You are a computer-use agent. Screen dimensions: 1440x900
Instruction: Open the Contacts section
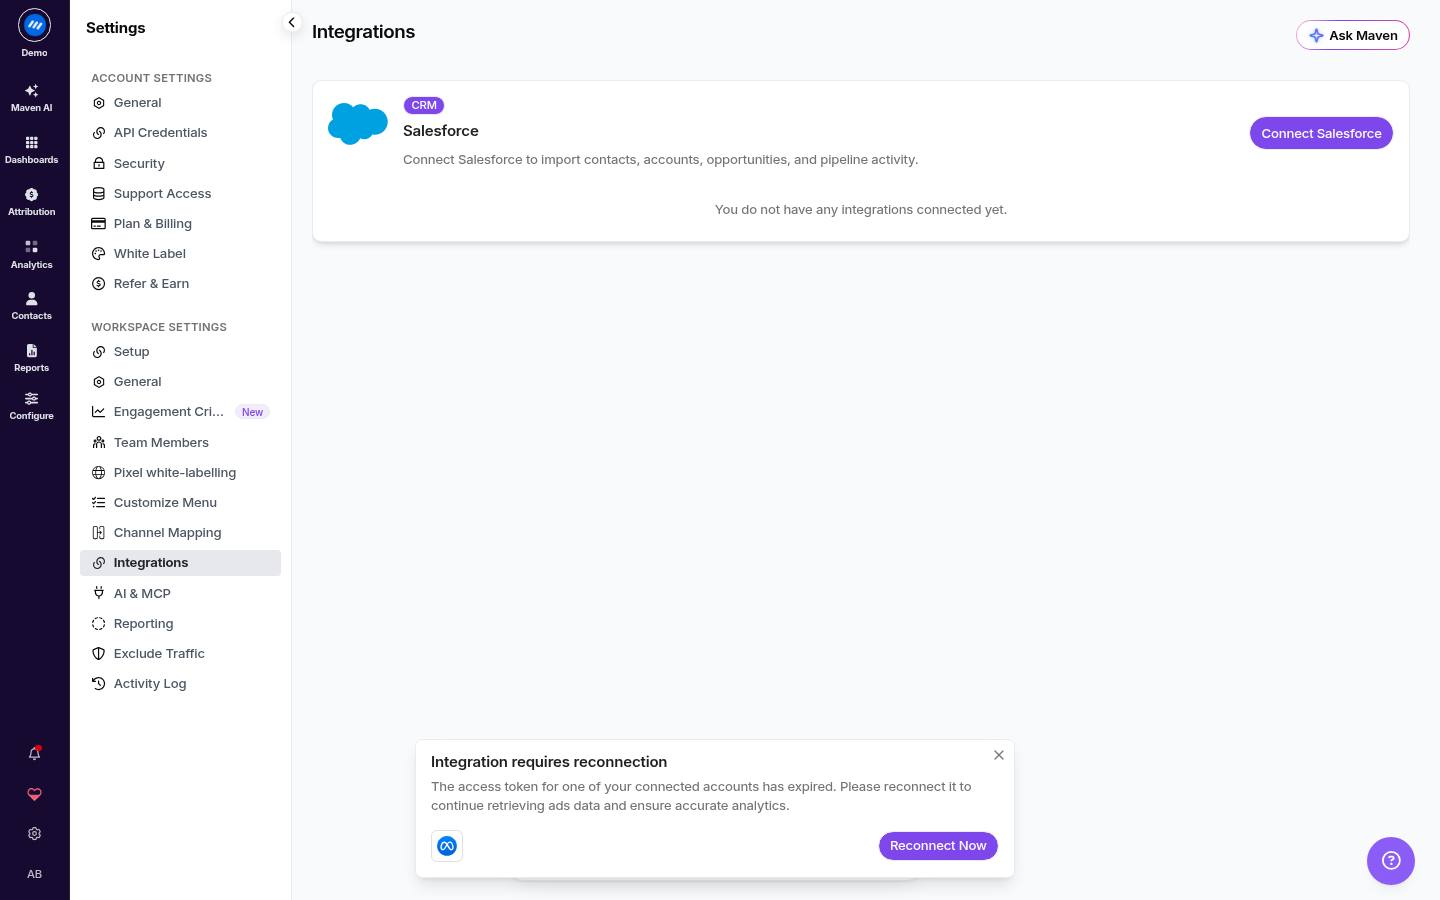[x=32, y=305]
